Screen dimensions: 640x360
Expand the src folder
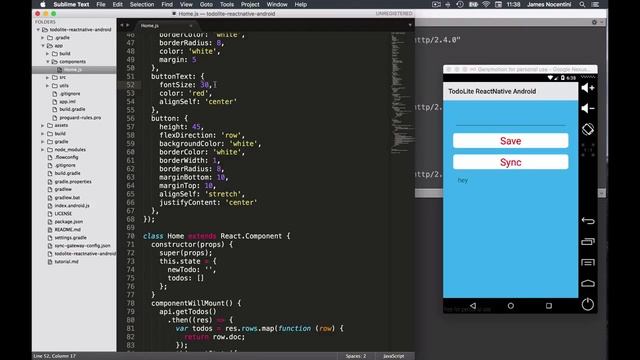[x=47, y=78]
